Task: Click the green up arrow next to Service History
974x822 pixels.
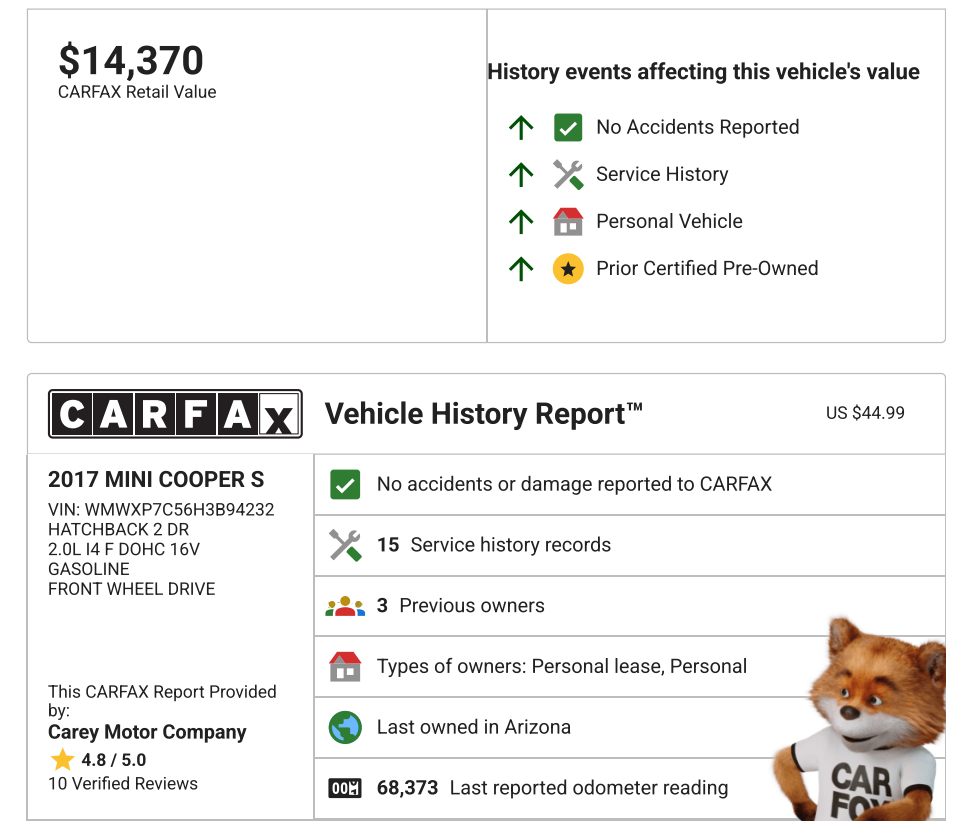Action: [521, 175]
